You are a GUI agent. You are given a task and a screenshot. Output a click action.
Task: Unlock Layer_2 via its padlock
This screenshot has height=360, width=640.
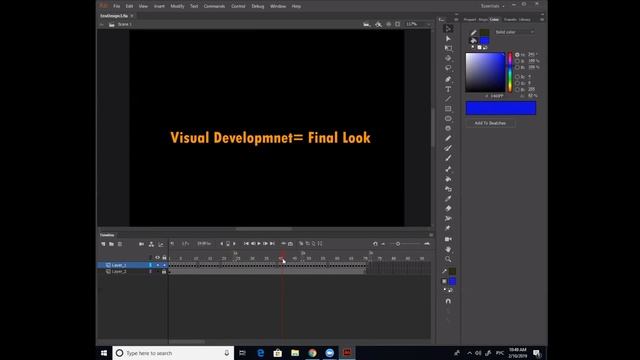coord(164,271)
